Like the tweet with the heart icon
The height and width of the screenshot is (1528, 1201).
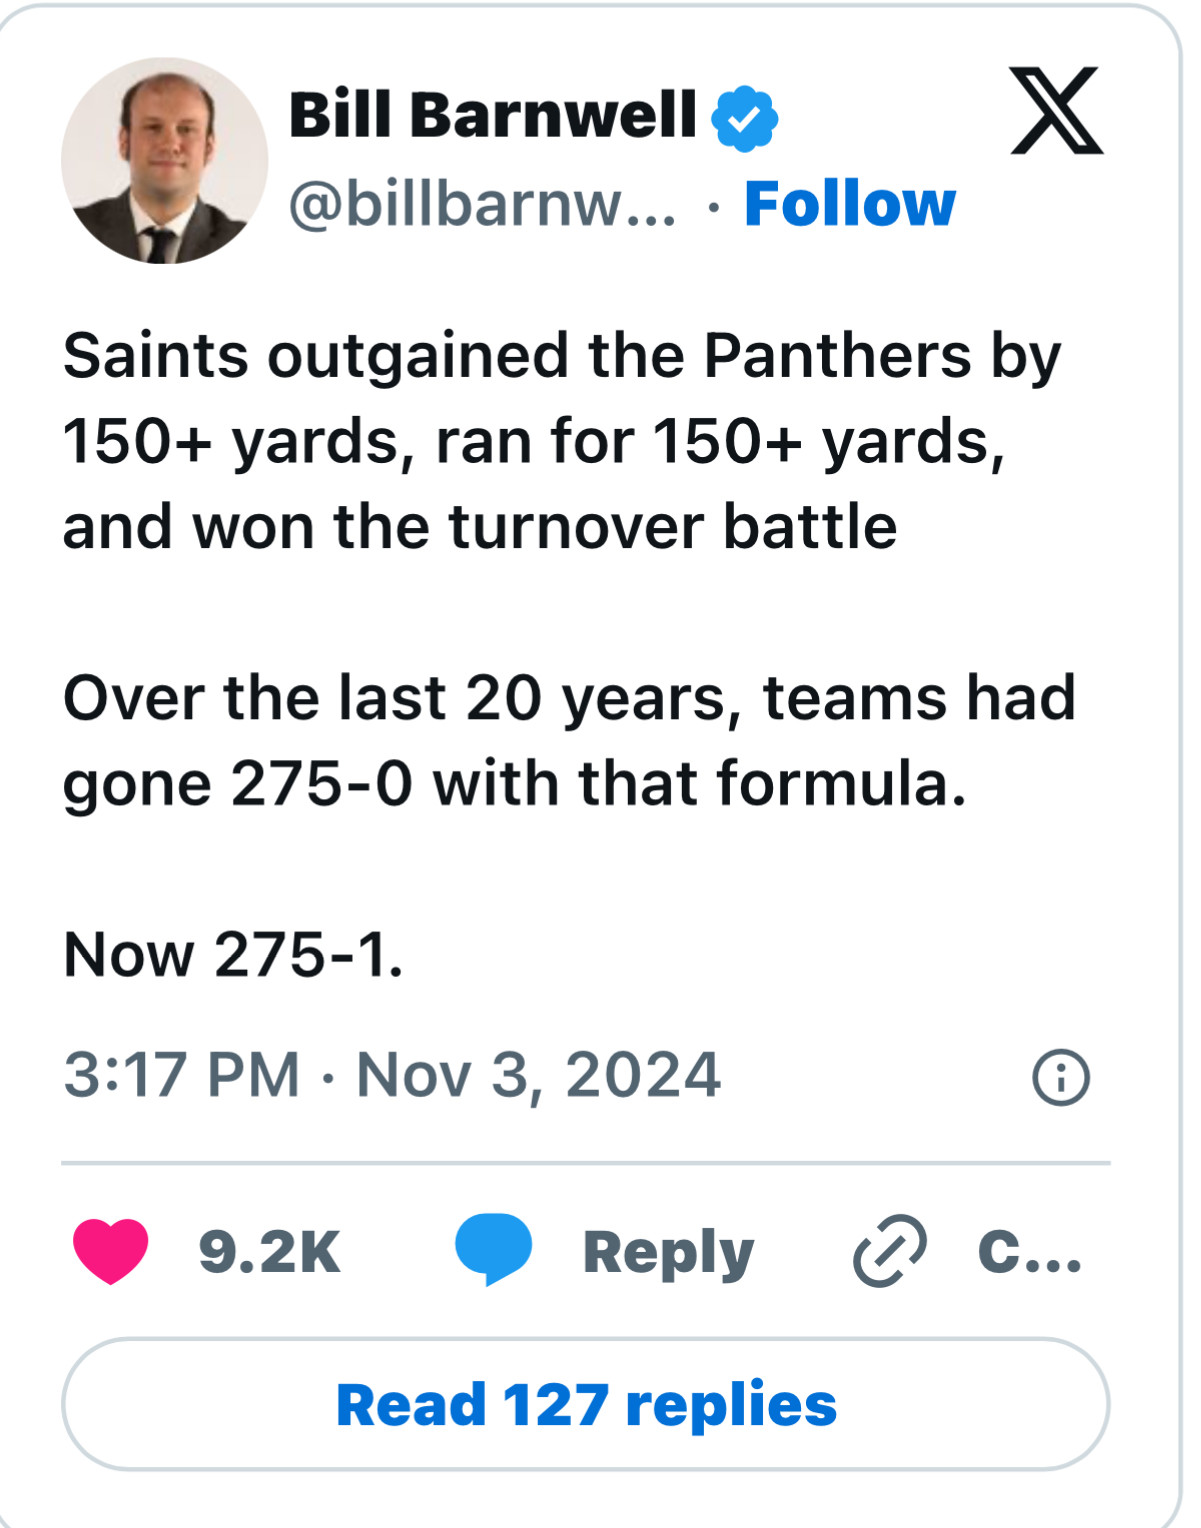click(110, 1250)
